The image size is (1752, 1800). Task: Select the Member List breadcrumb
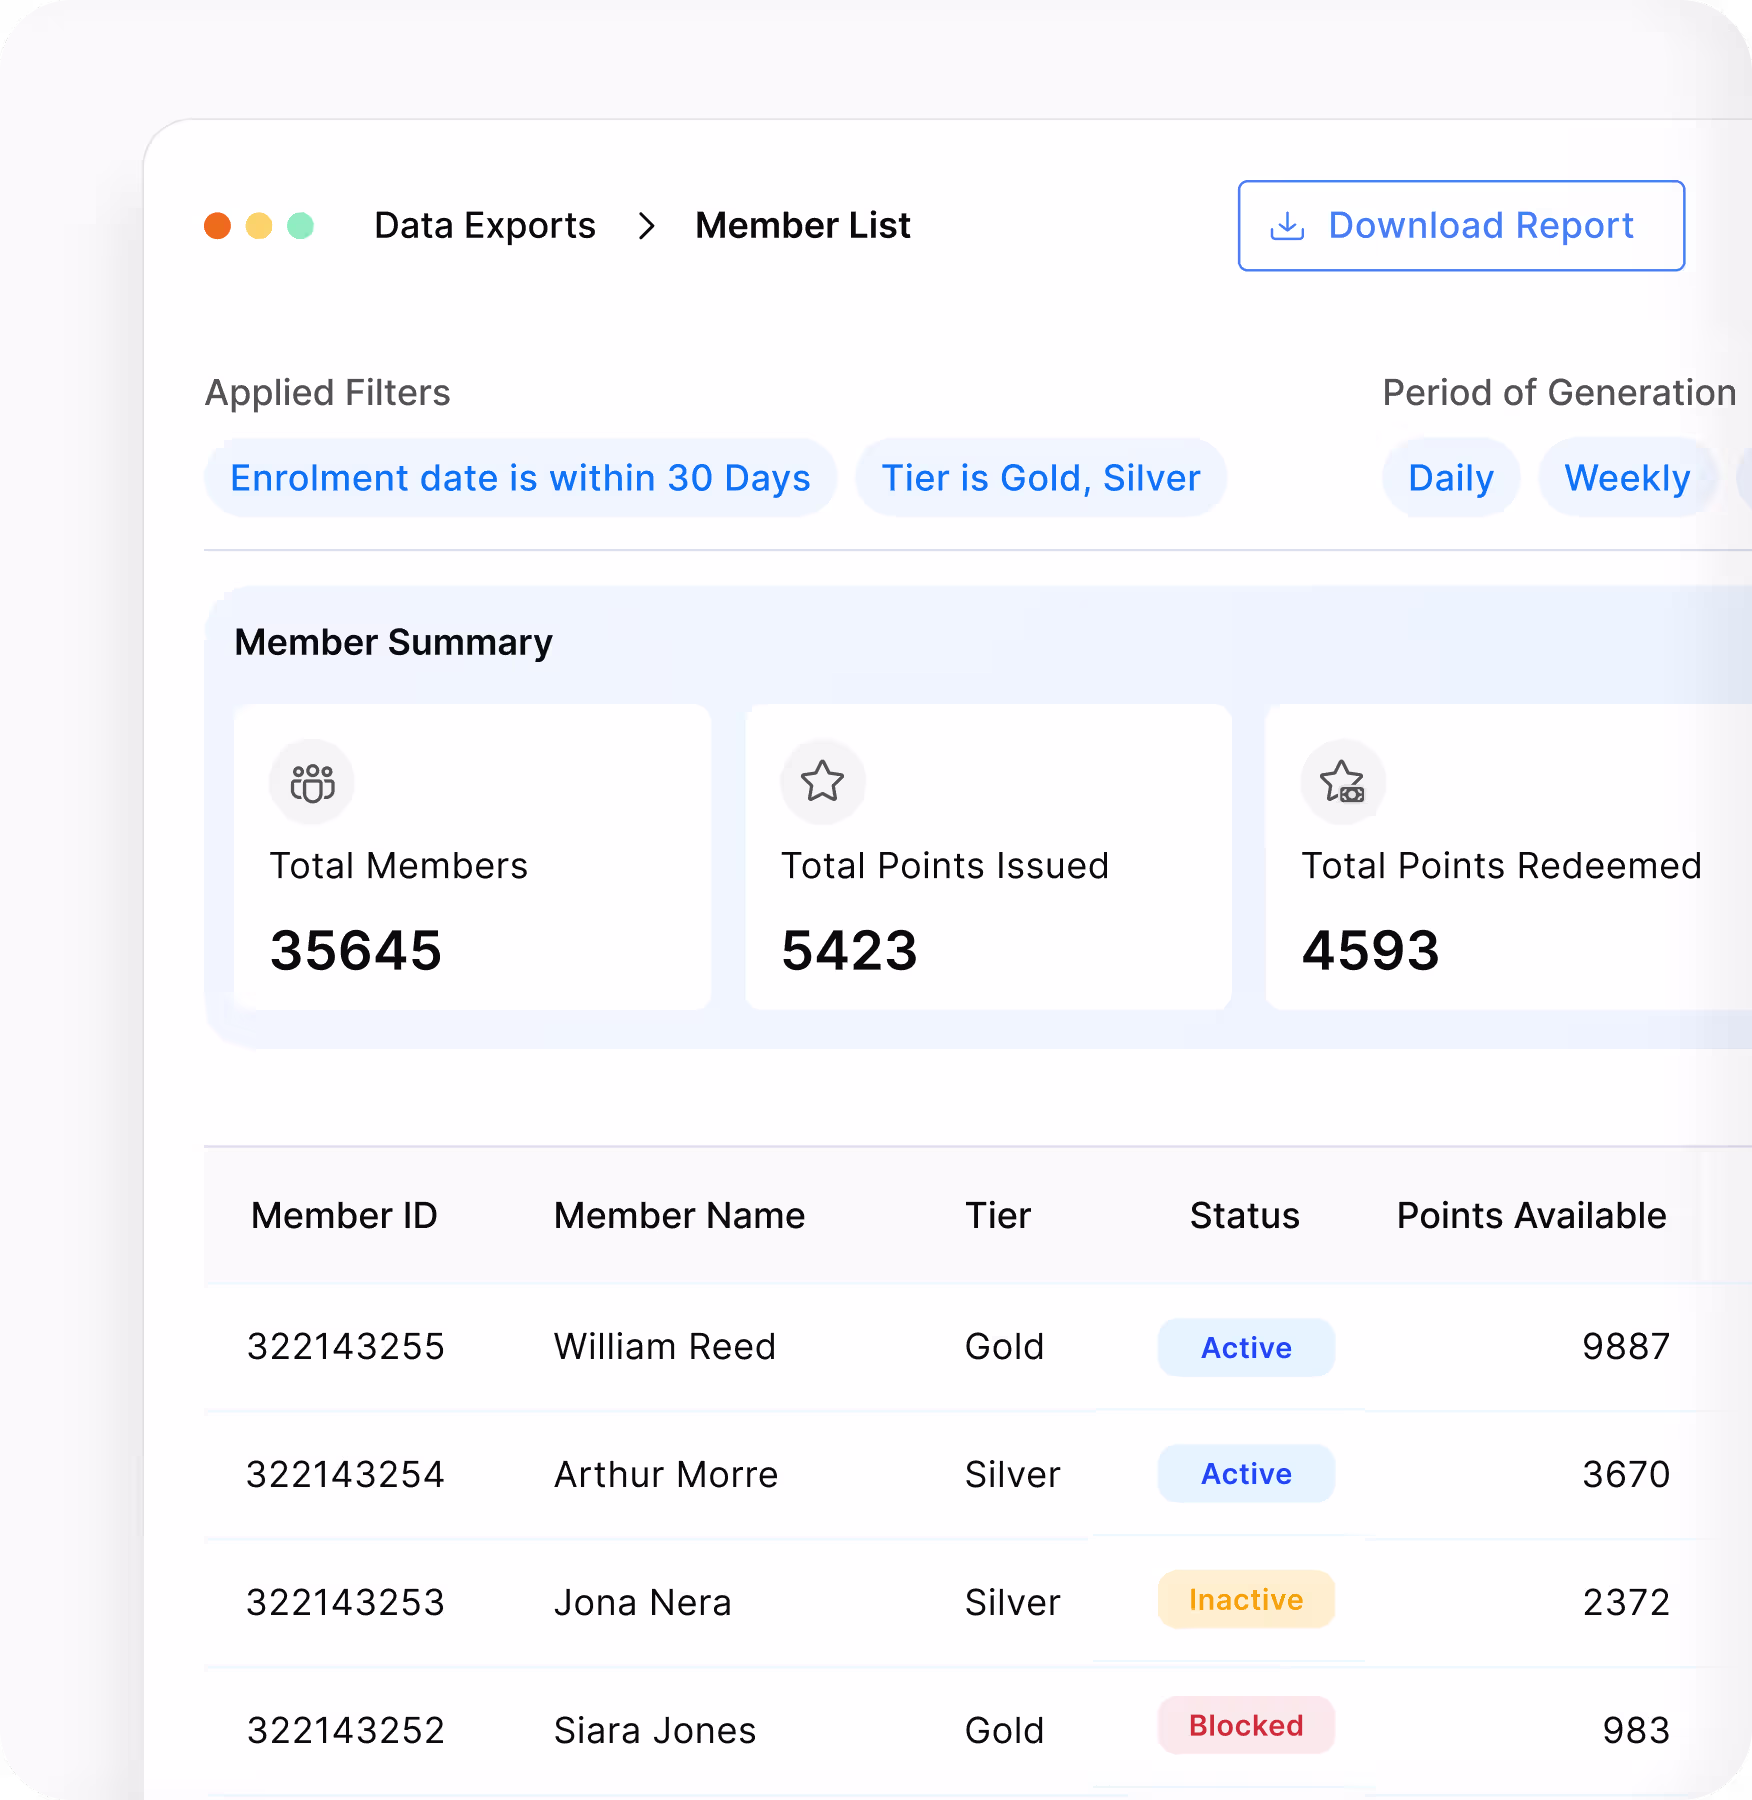803,226
